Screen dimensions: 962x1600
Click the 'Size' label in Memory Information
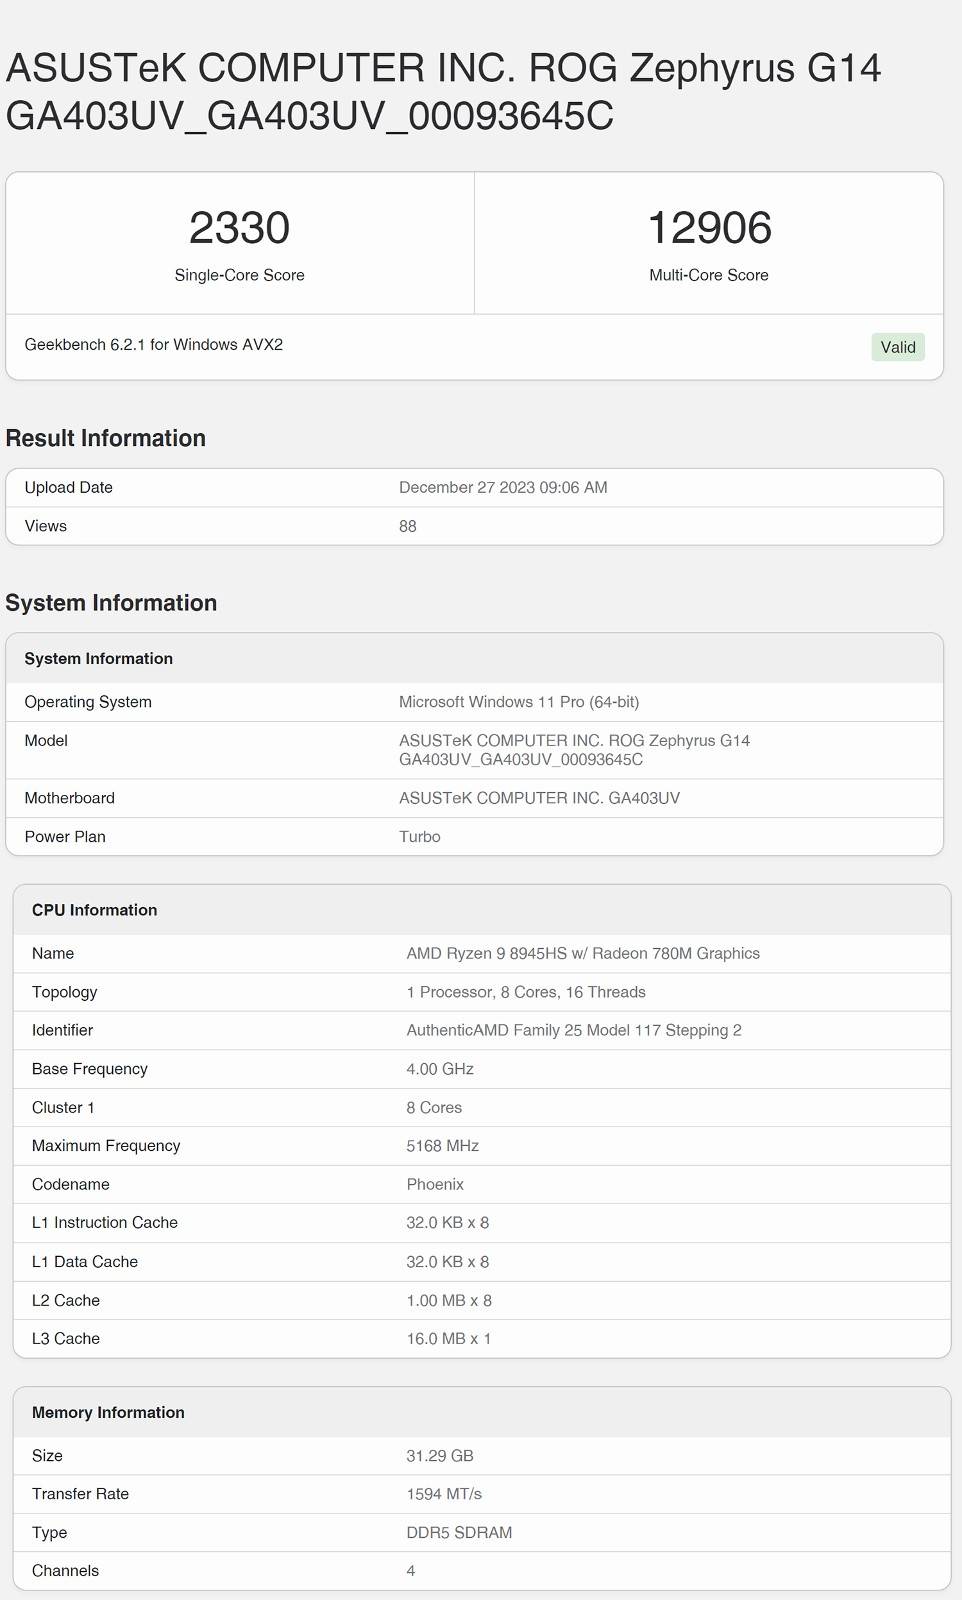coord(47,1456)
